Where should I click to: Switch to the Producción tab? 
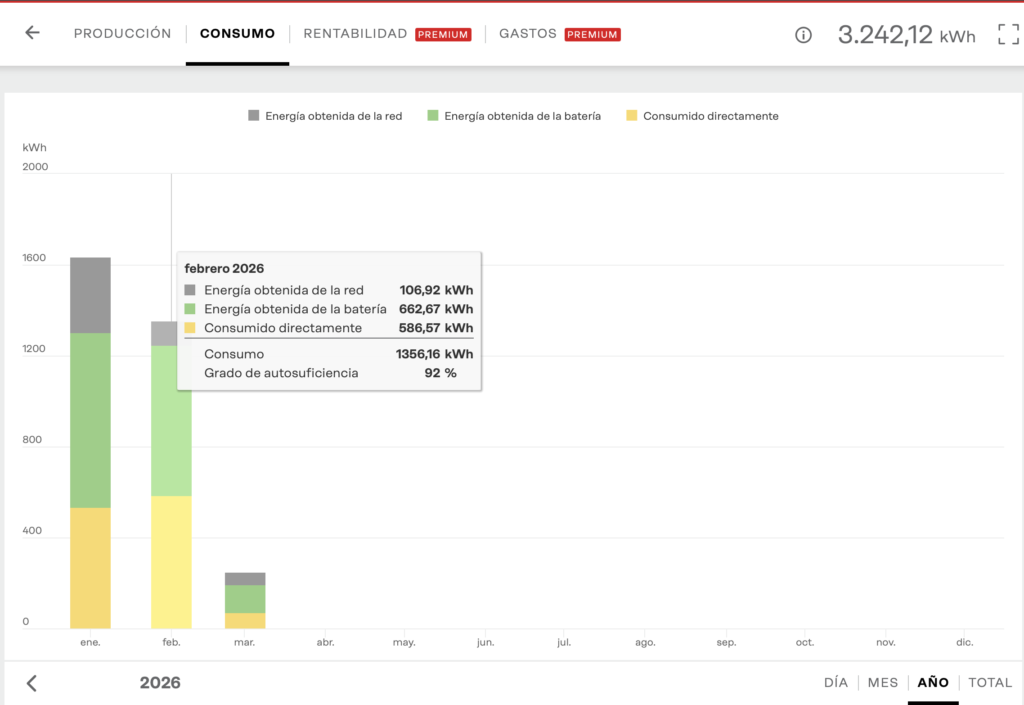[123, 33]
